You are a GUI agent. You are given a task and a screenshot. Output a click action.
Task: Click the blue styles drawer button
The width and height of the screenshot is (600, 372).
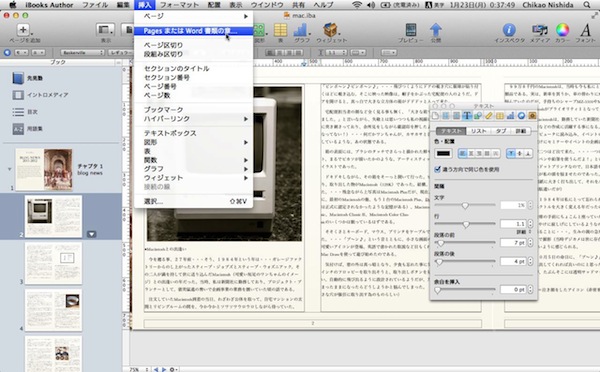[7, 52]
